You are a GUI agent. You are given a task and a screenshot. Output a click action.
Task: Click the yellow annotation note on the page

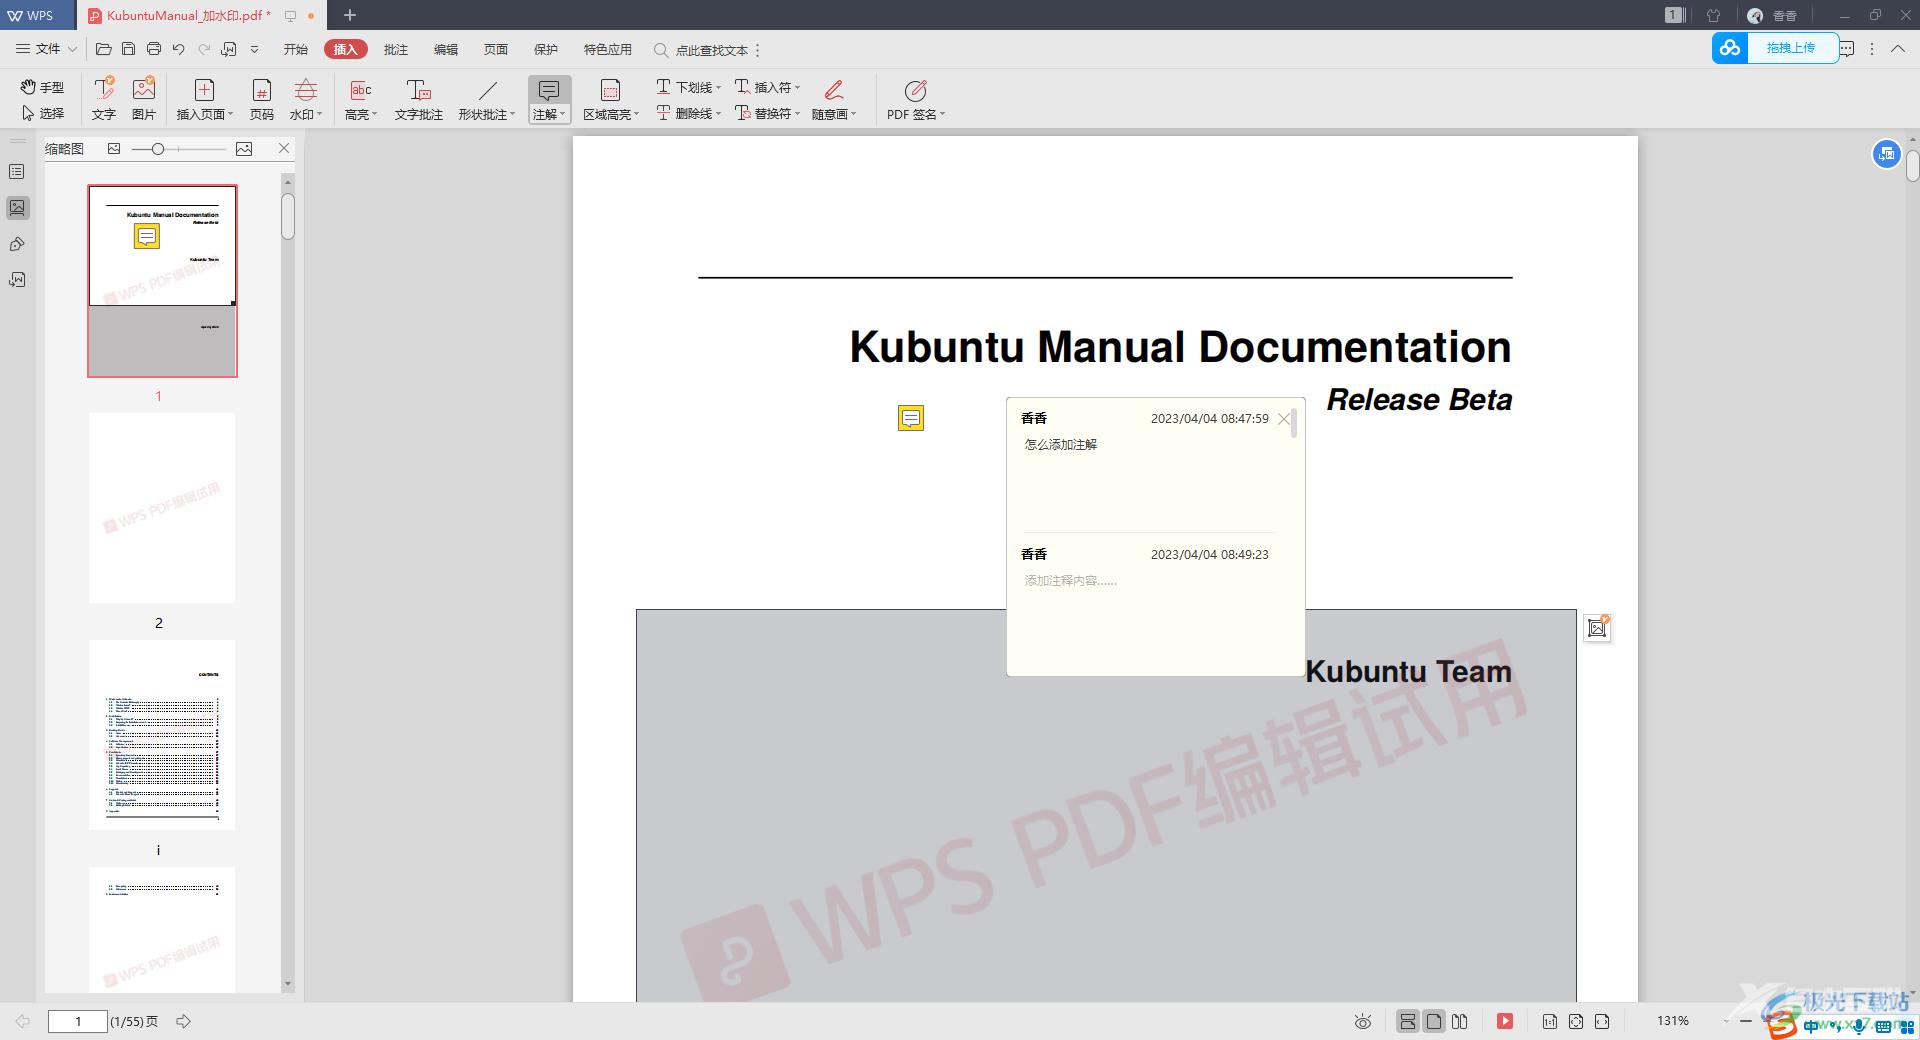click(x=911, y=418)
